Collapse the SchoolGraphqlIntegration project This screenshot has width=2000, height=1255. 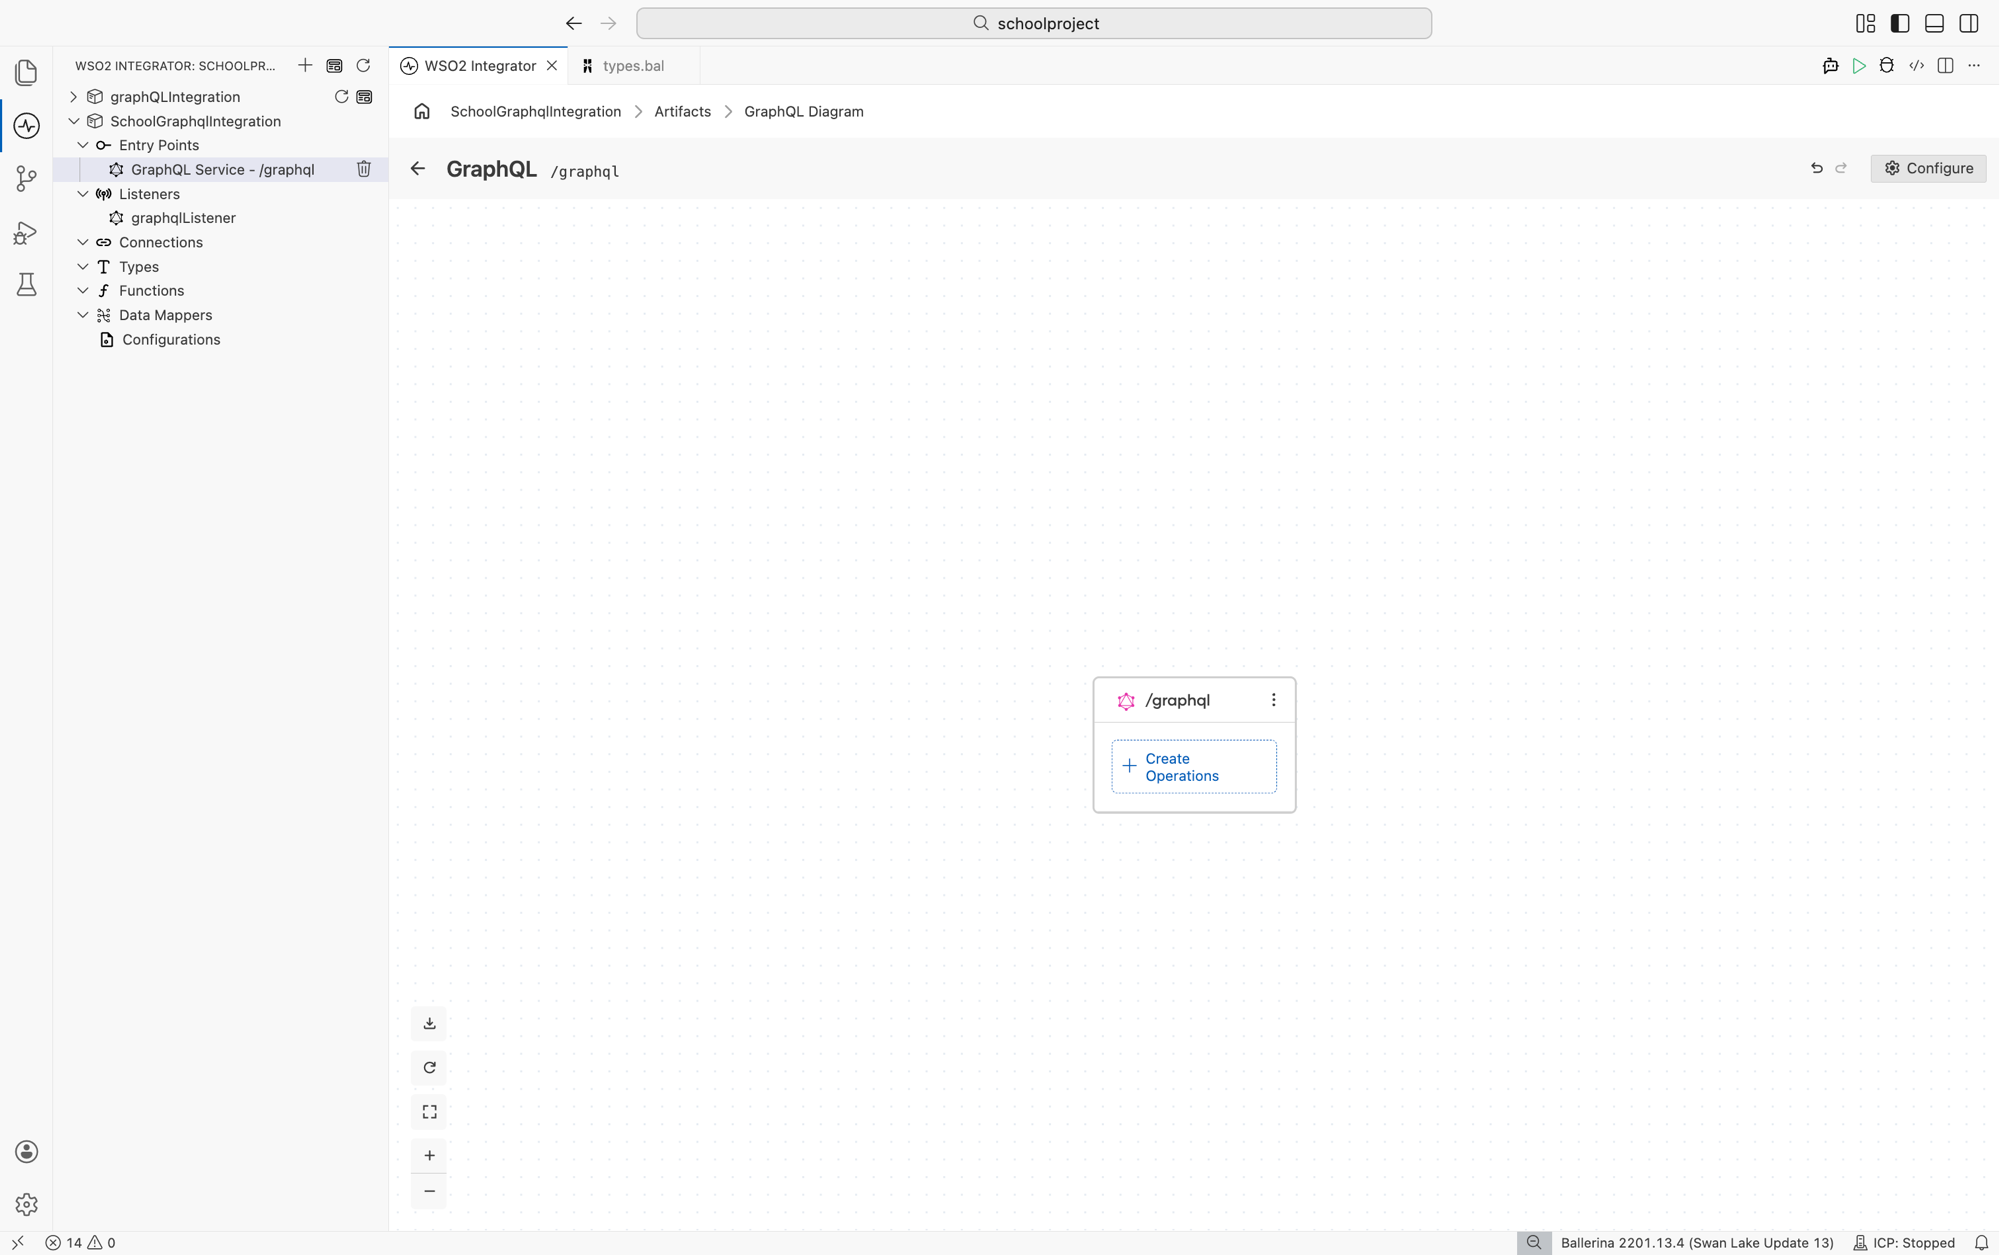[73, 121]
